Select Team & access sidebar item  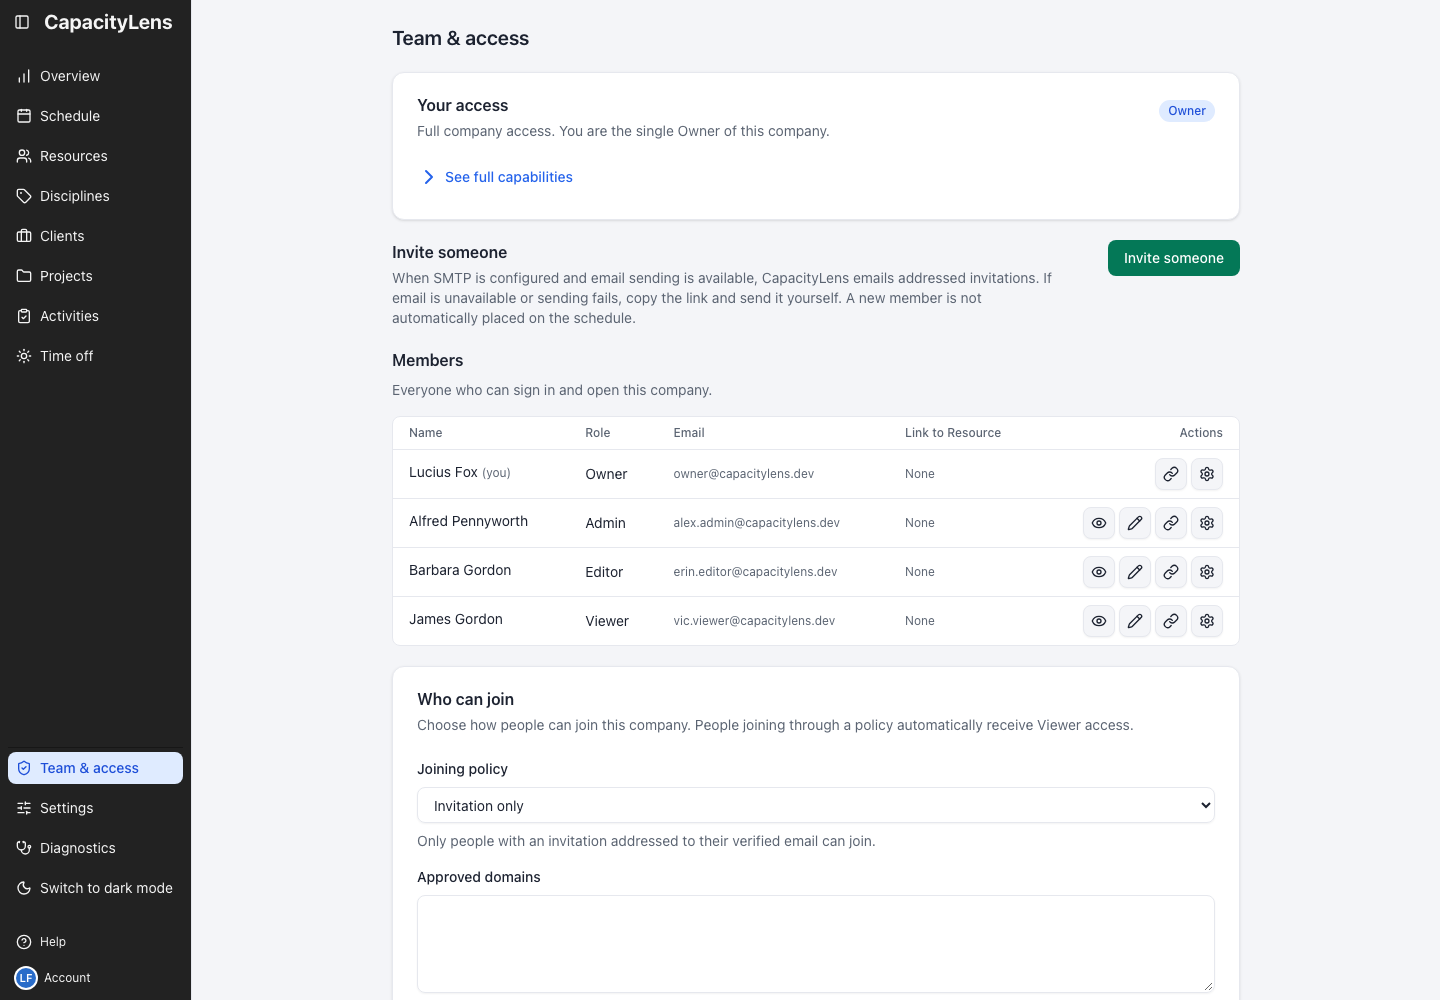tap(95, 768)
